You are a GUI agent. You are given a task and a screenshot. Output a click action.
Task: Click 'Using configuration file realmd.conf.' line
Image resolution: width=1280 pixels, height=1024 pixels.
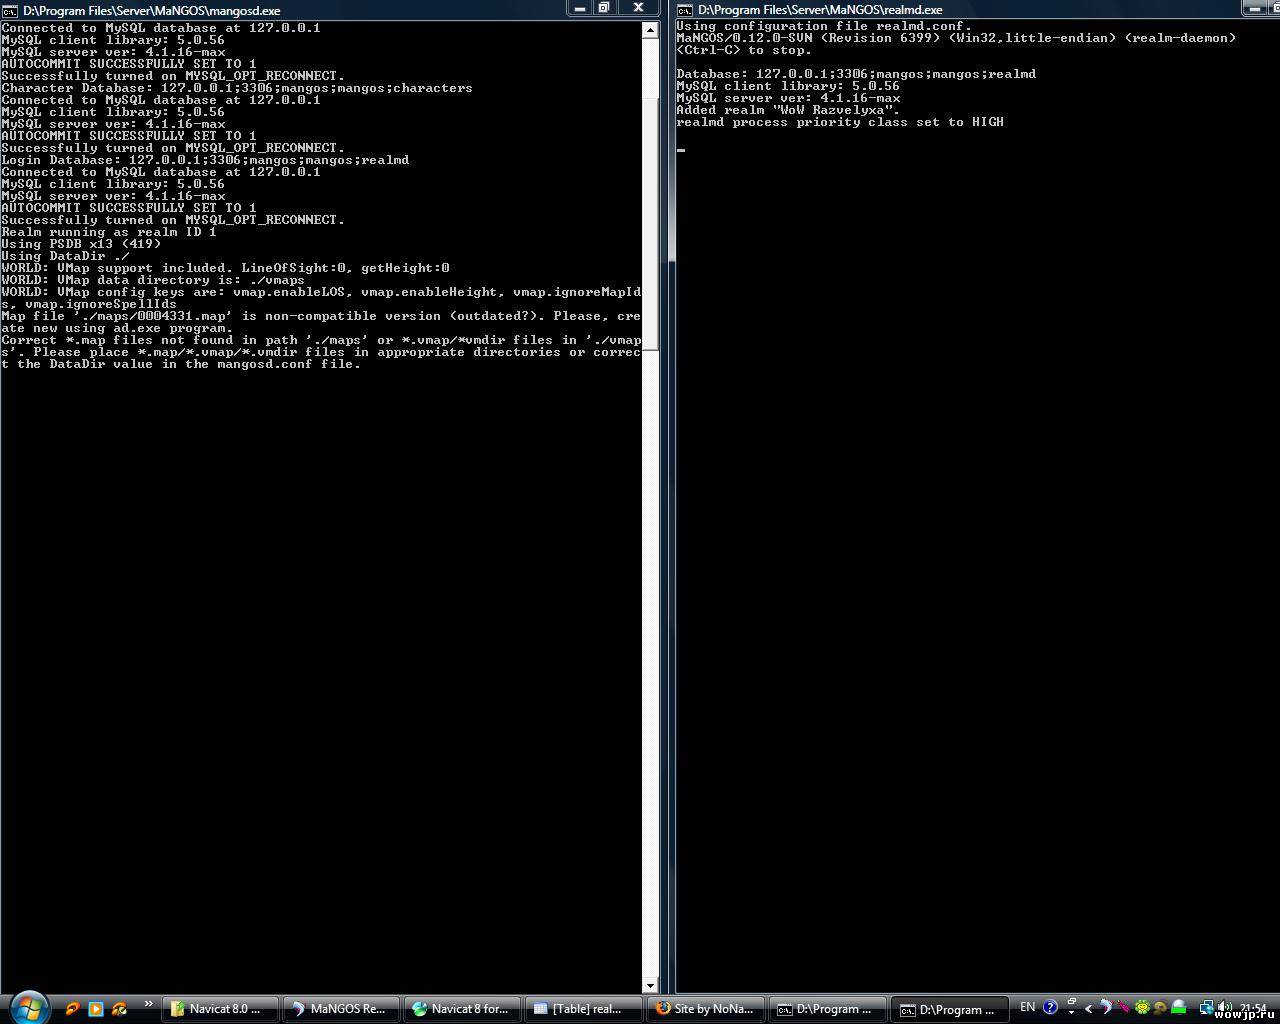click(x=824, y=26)
